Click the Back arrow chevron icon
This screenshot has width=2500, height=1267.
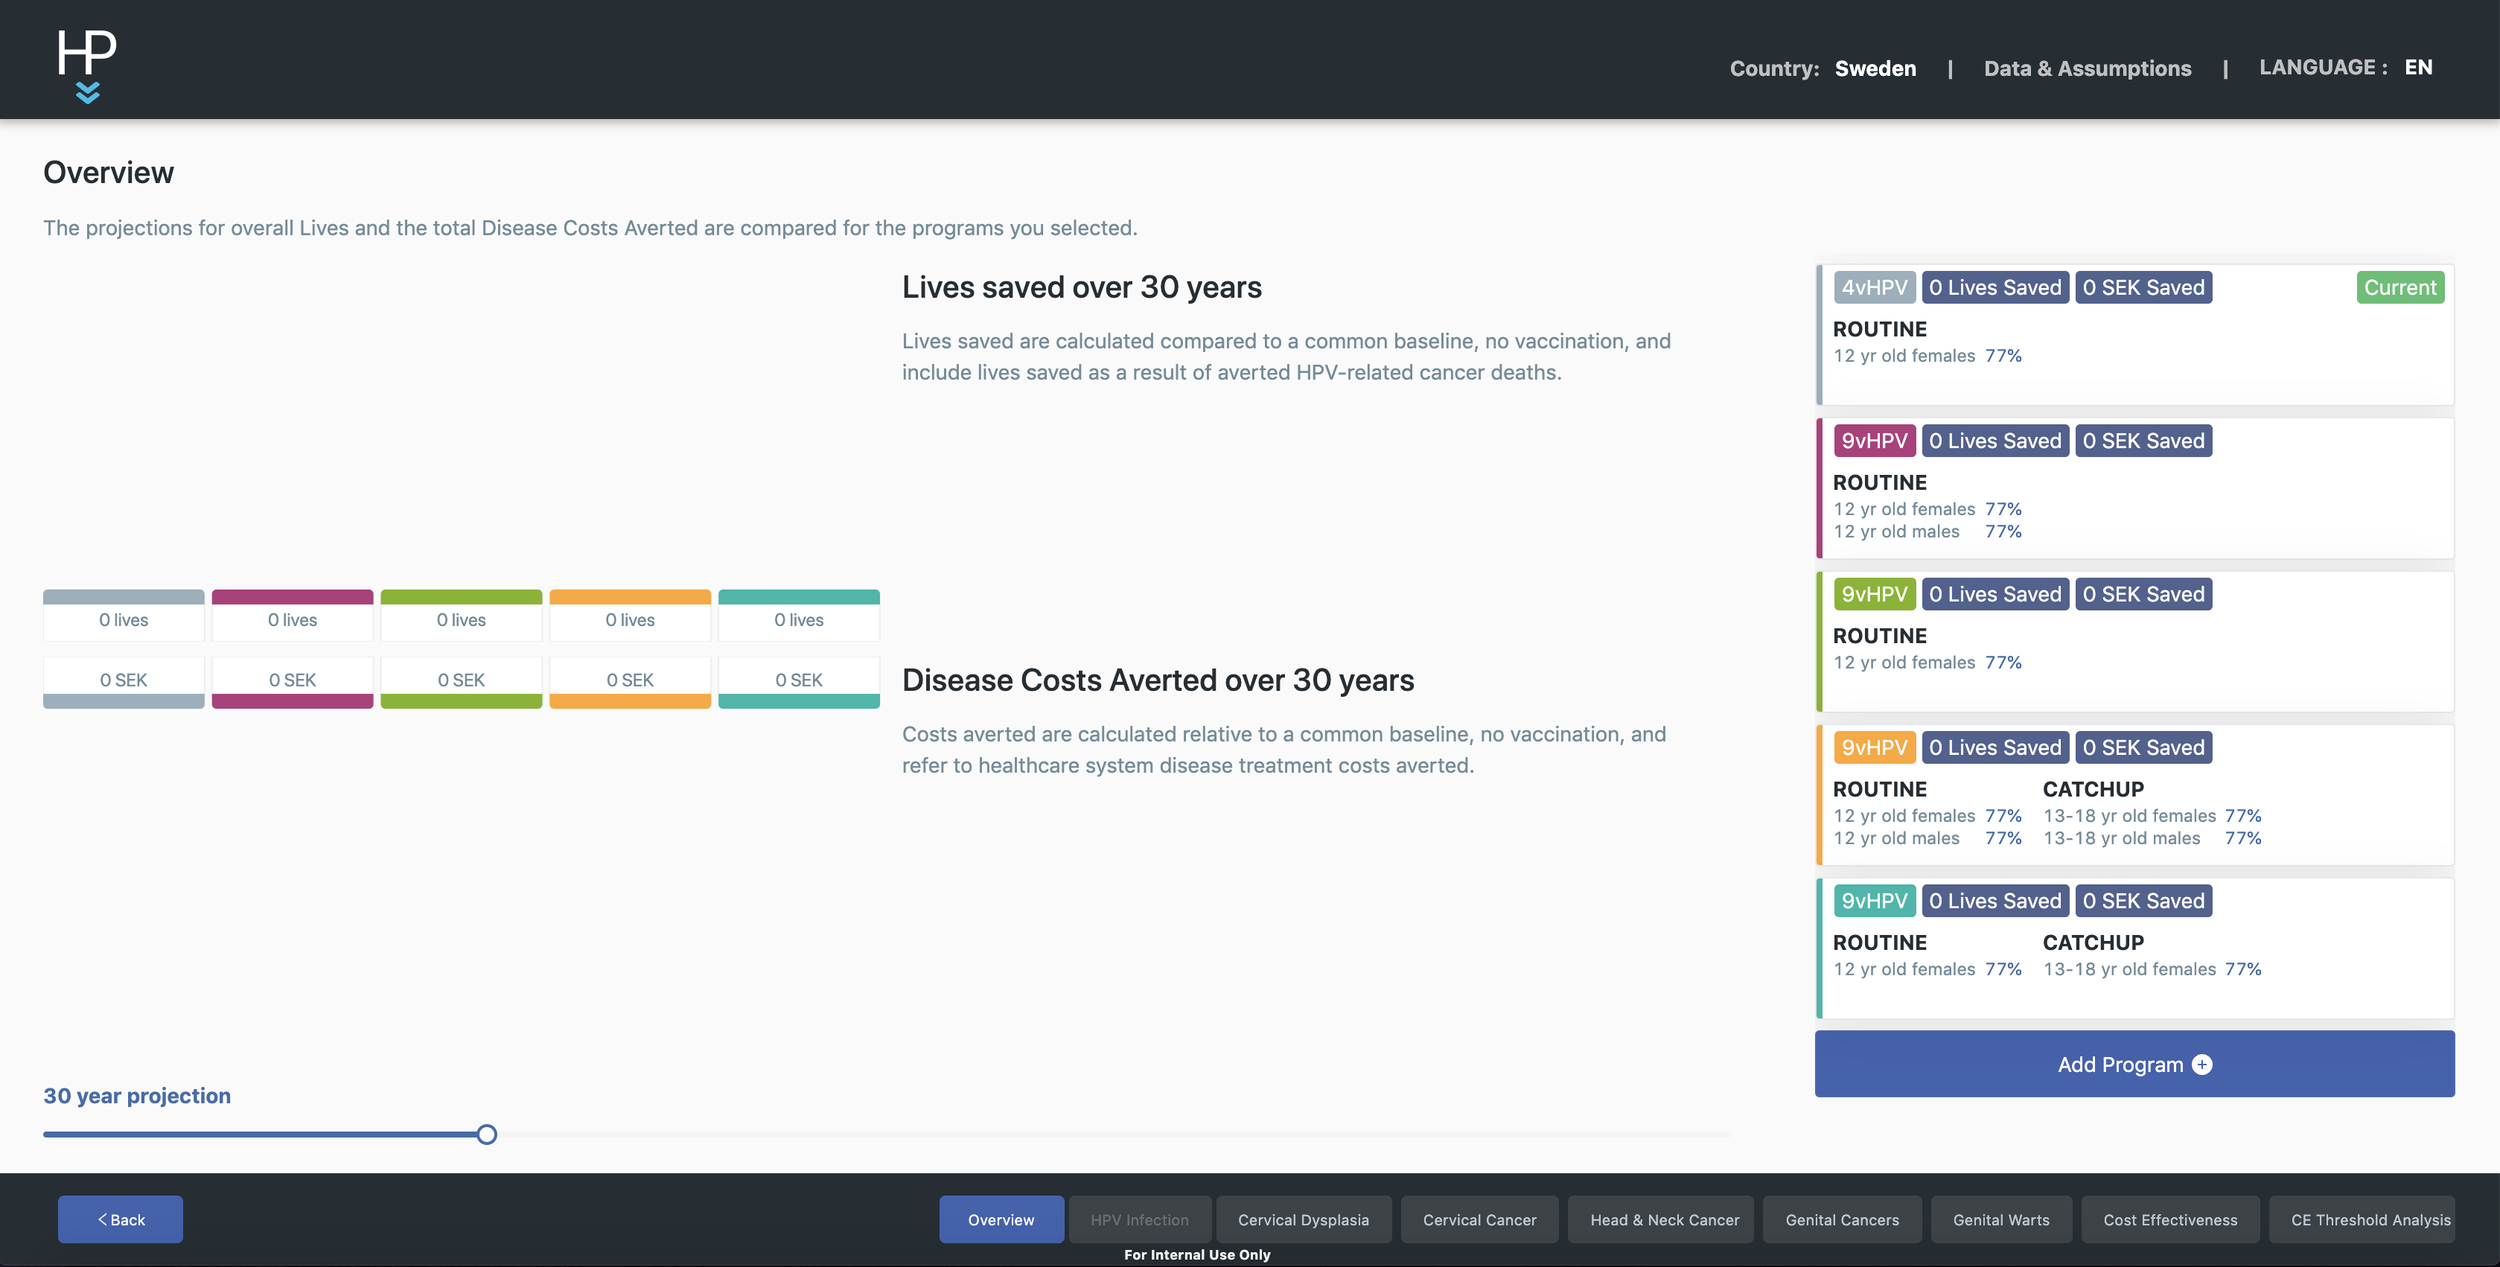click(x=102, y=1219)
